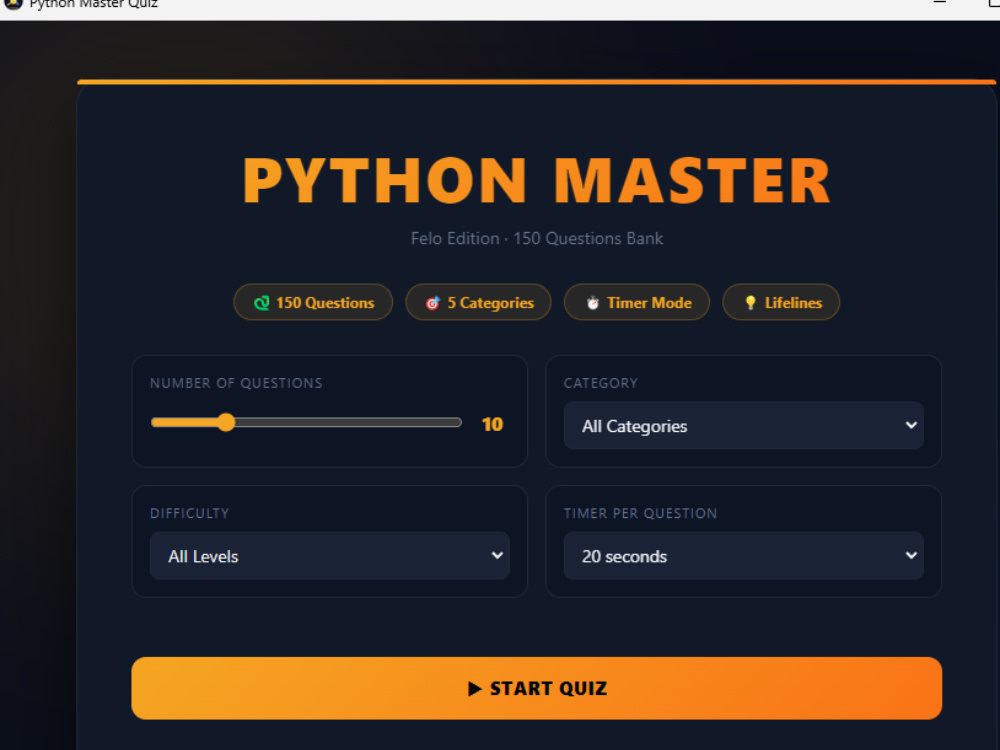1000x750 pixels.
Task: Click the CATEGORY label
Action: (600, 383)
